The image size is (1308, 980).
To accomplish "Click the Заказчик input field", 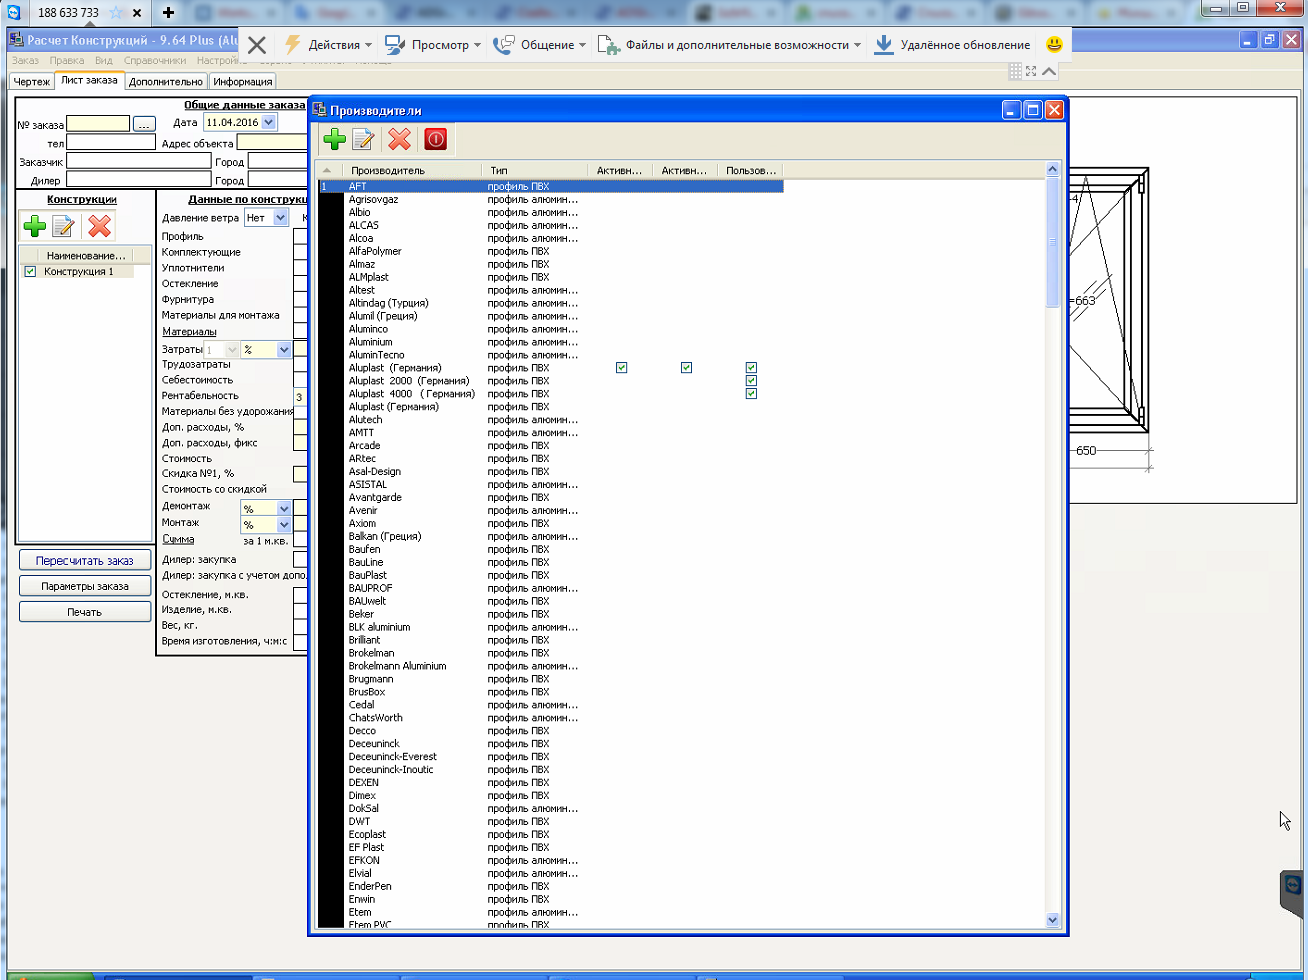I will pyautogui.click(x=139, y=161).
